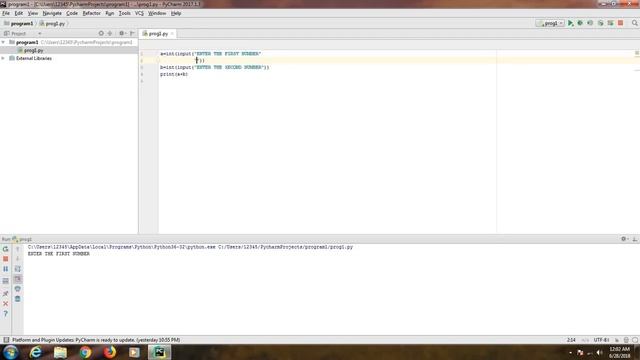
Task: Toggle soft-wrap in the Run console
Action: [x=18, y=269]
